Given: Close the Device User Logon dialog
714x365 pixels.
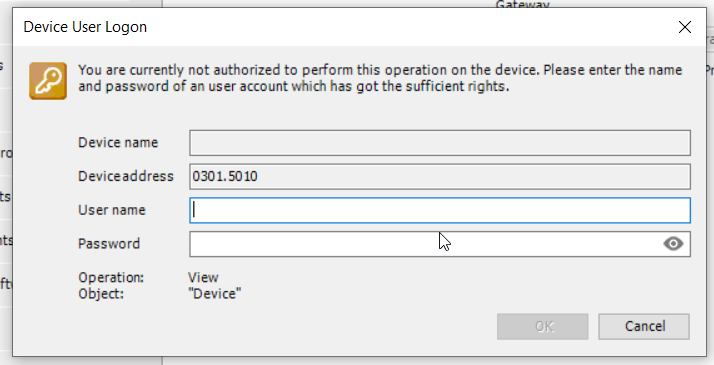Looking at the screenshot, I should tap(685, 27).
